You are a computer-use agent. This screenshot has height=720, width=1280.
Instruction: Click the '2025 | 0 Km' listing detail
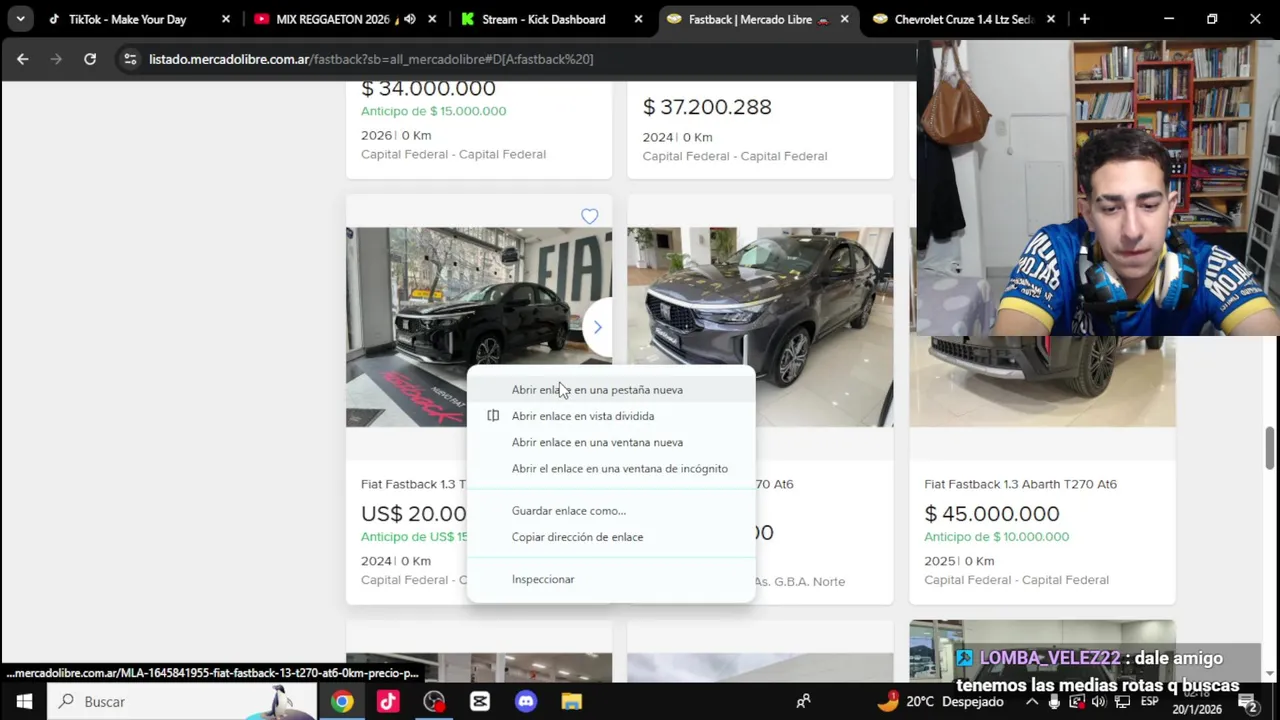click(959, 561)
